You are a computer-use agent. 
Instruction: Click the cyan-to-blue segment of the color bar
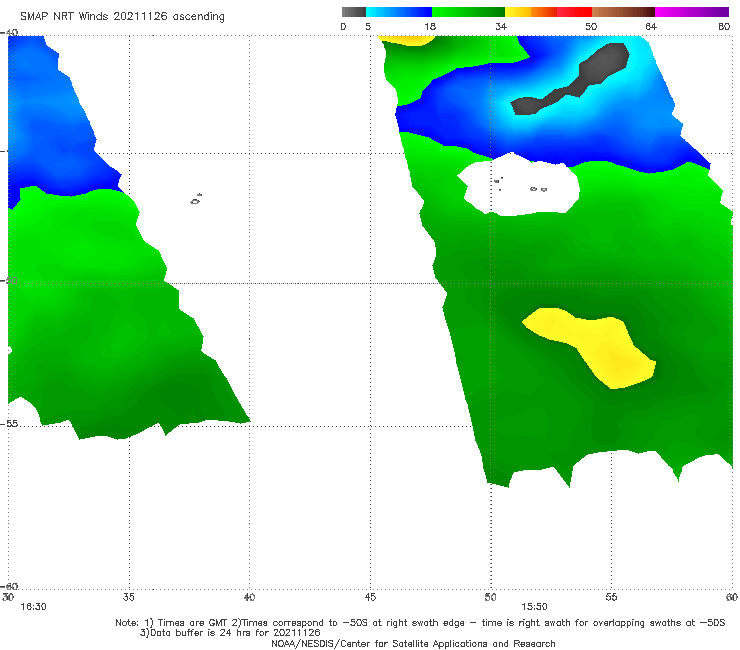[399, 12]
